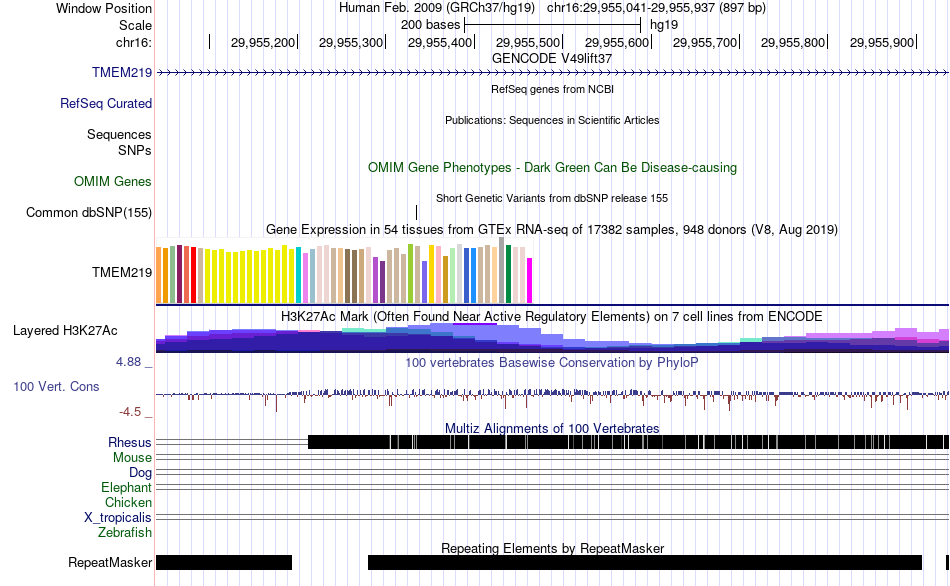The height and width of the screenshot is (586, 950).
Task: Click the Window Position label
Action: (x=104, y=8)
